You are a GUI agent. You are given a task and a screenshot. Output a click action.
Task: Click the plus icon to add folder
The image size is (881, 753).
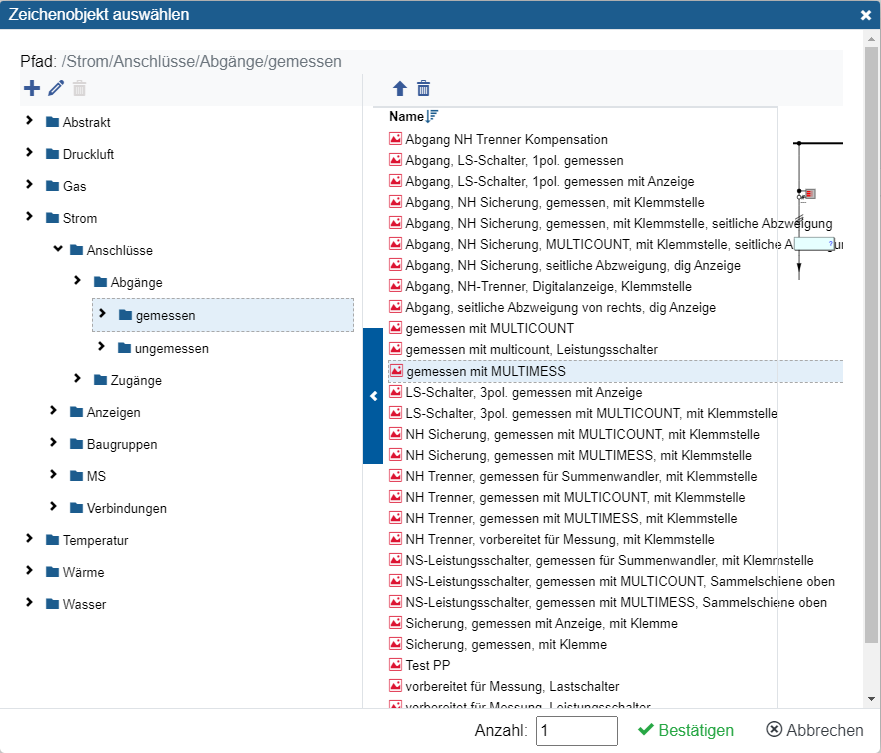click(31, 89)
